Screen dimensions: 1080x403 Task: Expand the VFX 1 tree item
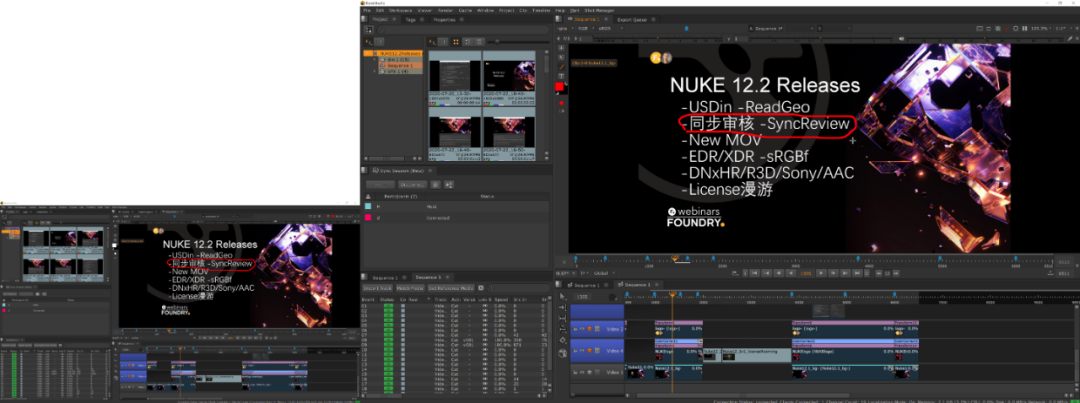[x=375, y=71]
